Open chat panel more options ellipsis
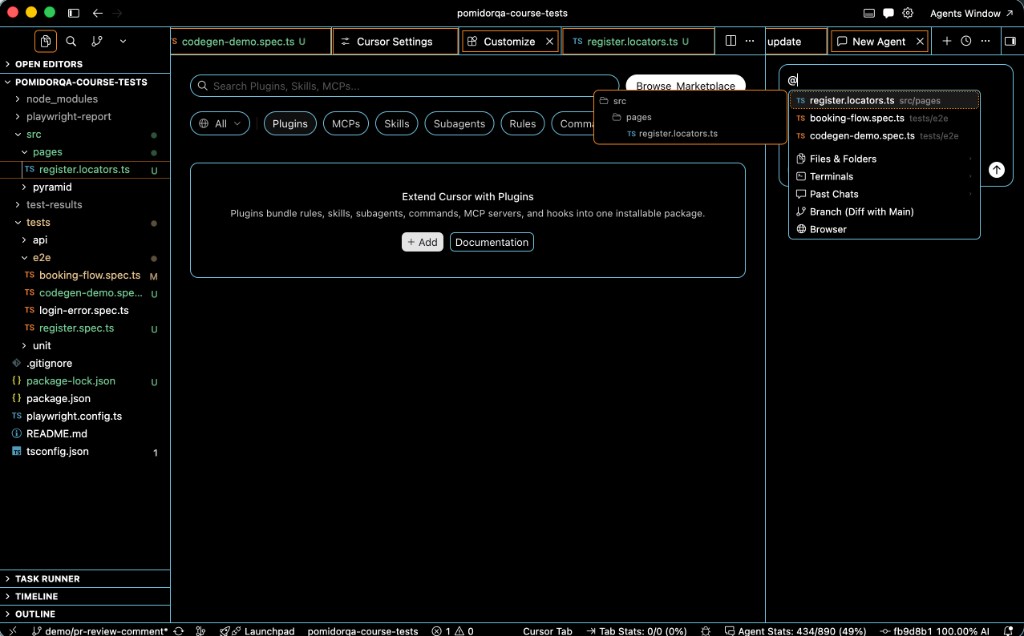The width and height of the screenshot is (1024, 636). coord(985,41)
